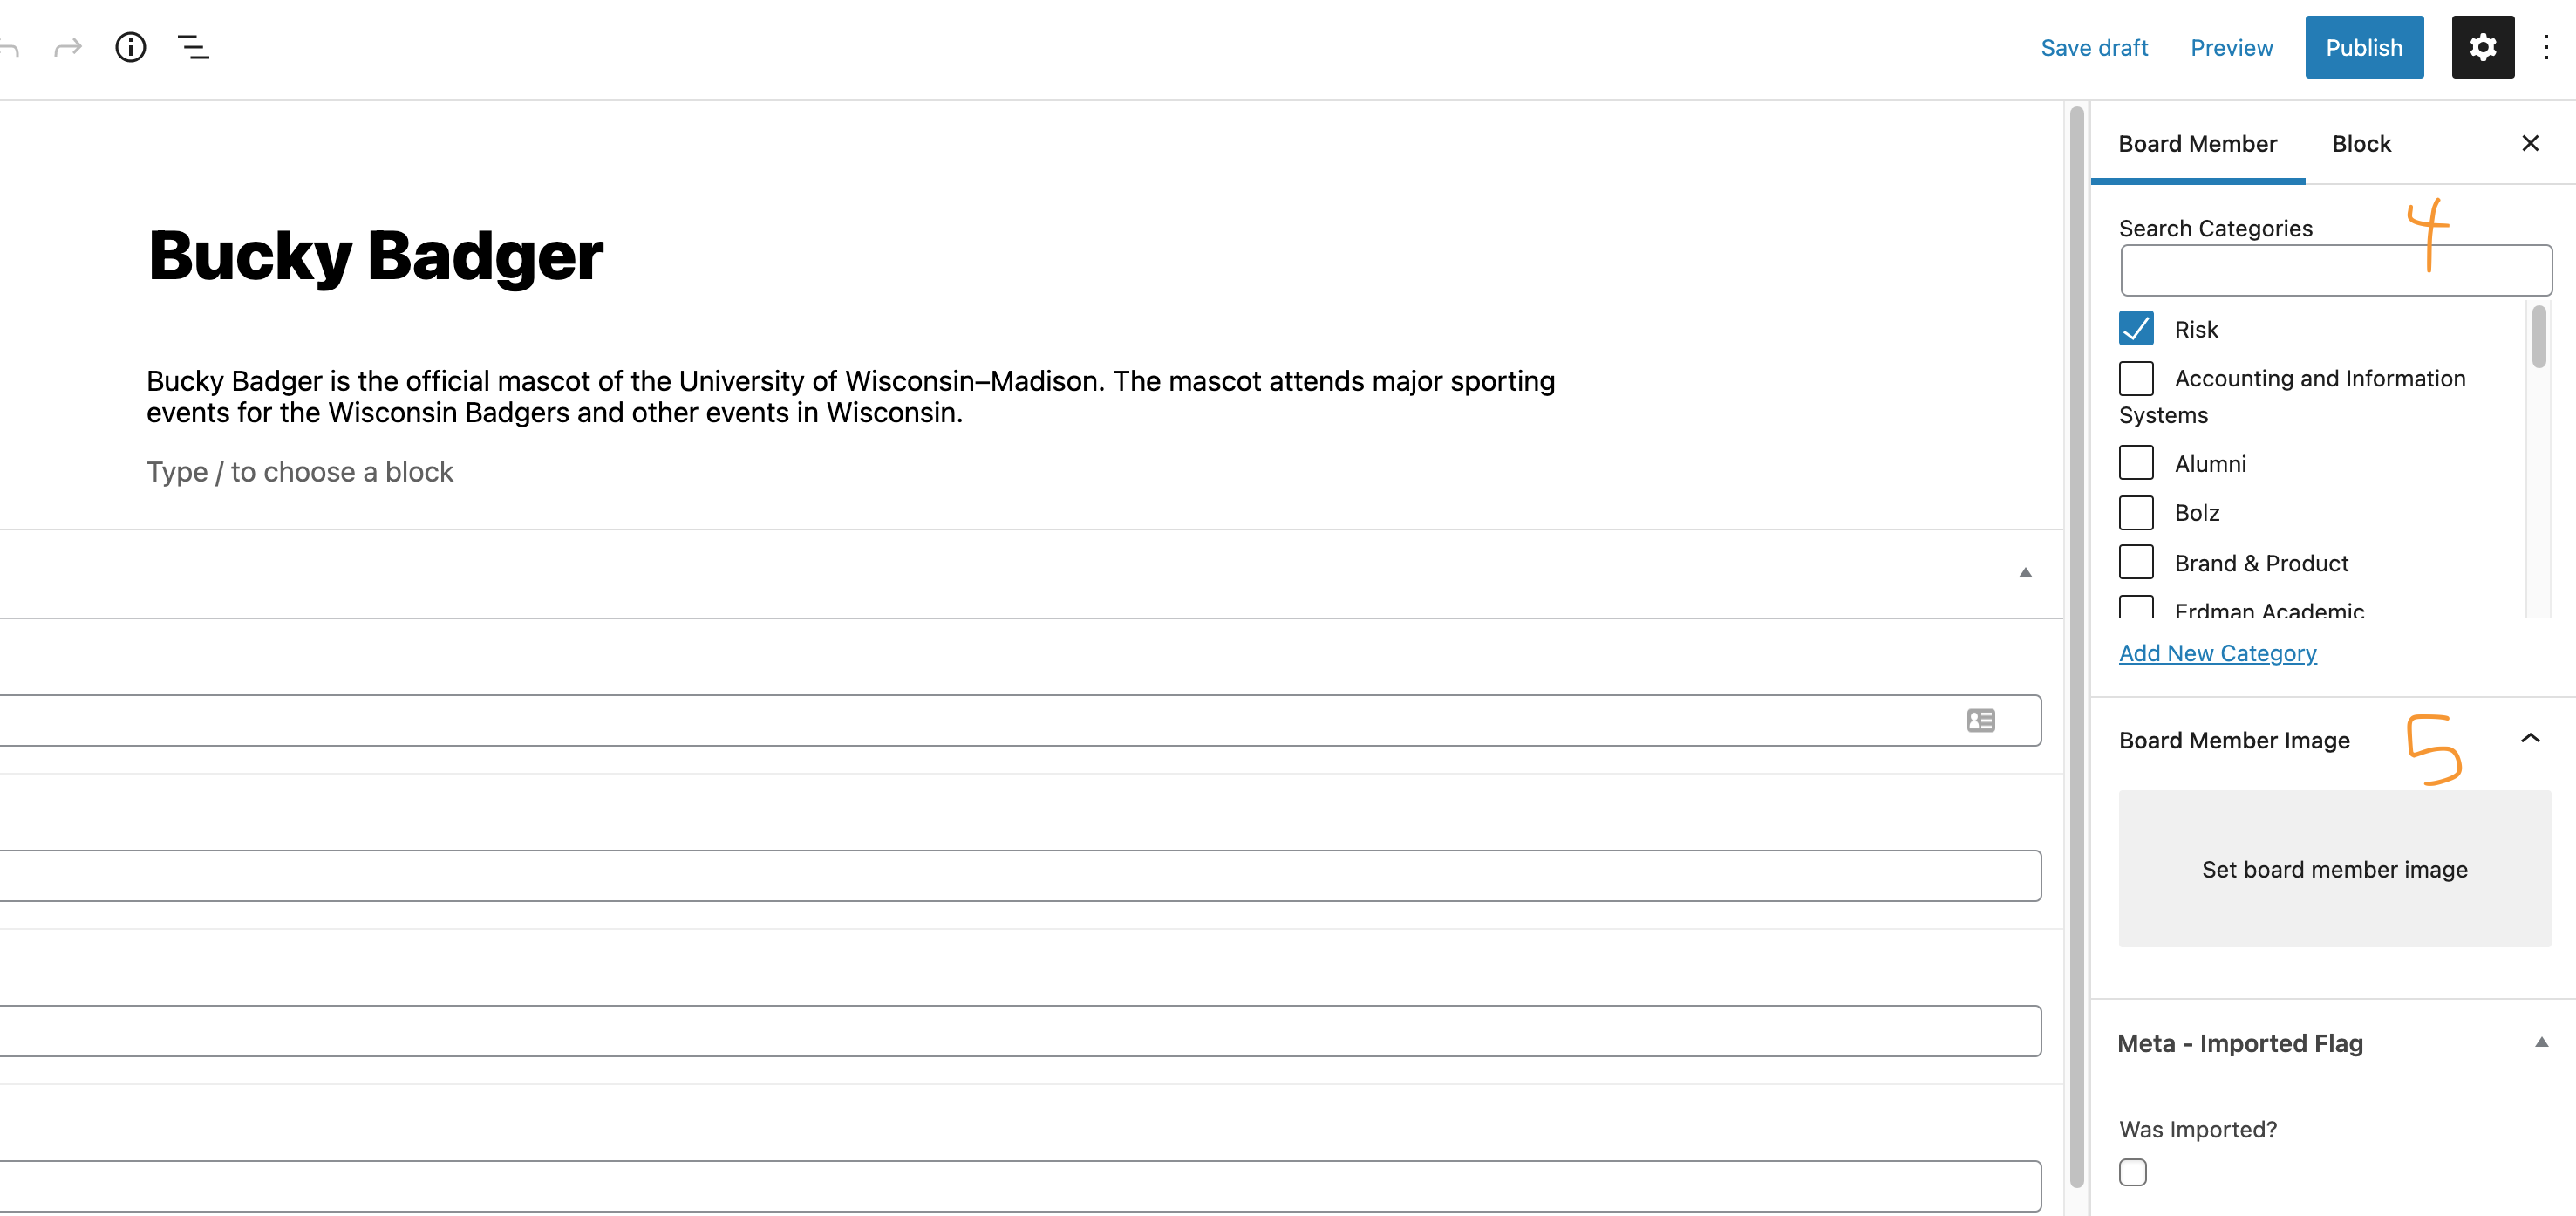2576x1216 pixels.
Task: Uncheck the Risk category
Action: pos(2136,329)
